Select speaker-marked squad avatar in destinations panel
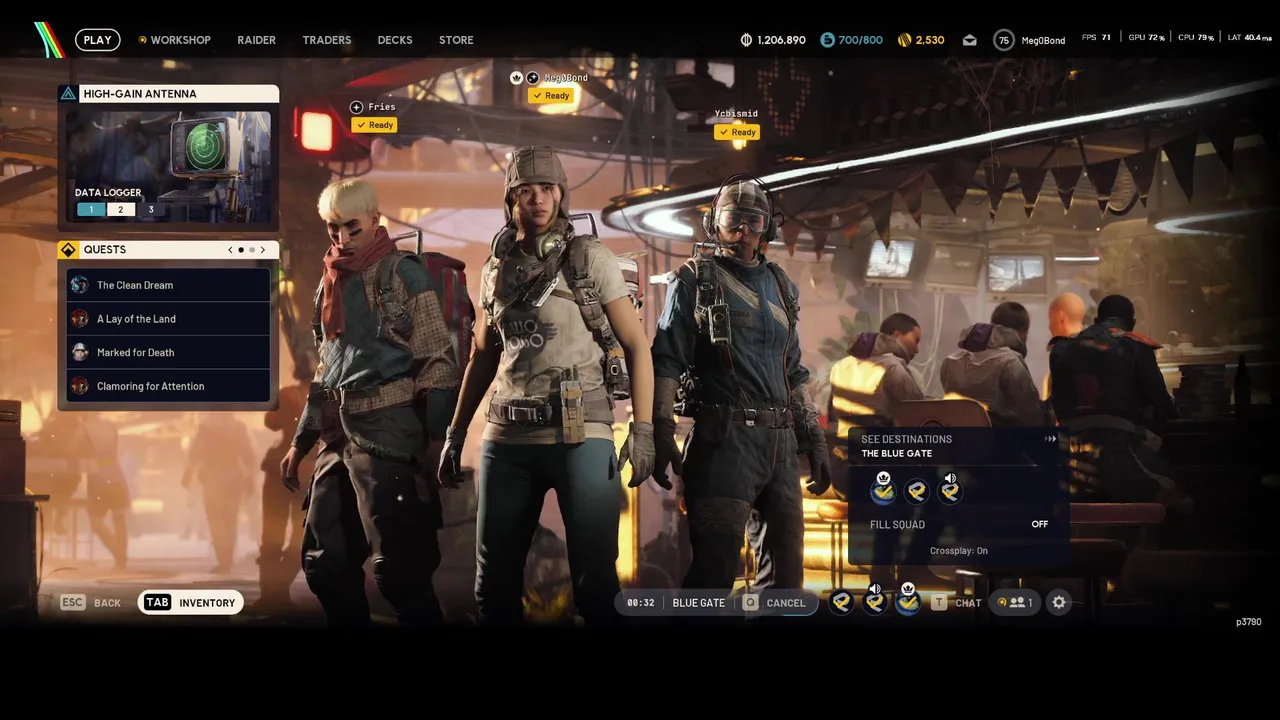Screen dimensions: 1280x720 (950, 489)
